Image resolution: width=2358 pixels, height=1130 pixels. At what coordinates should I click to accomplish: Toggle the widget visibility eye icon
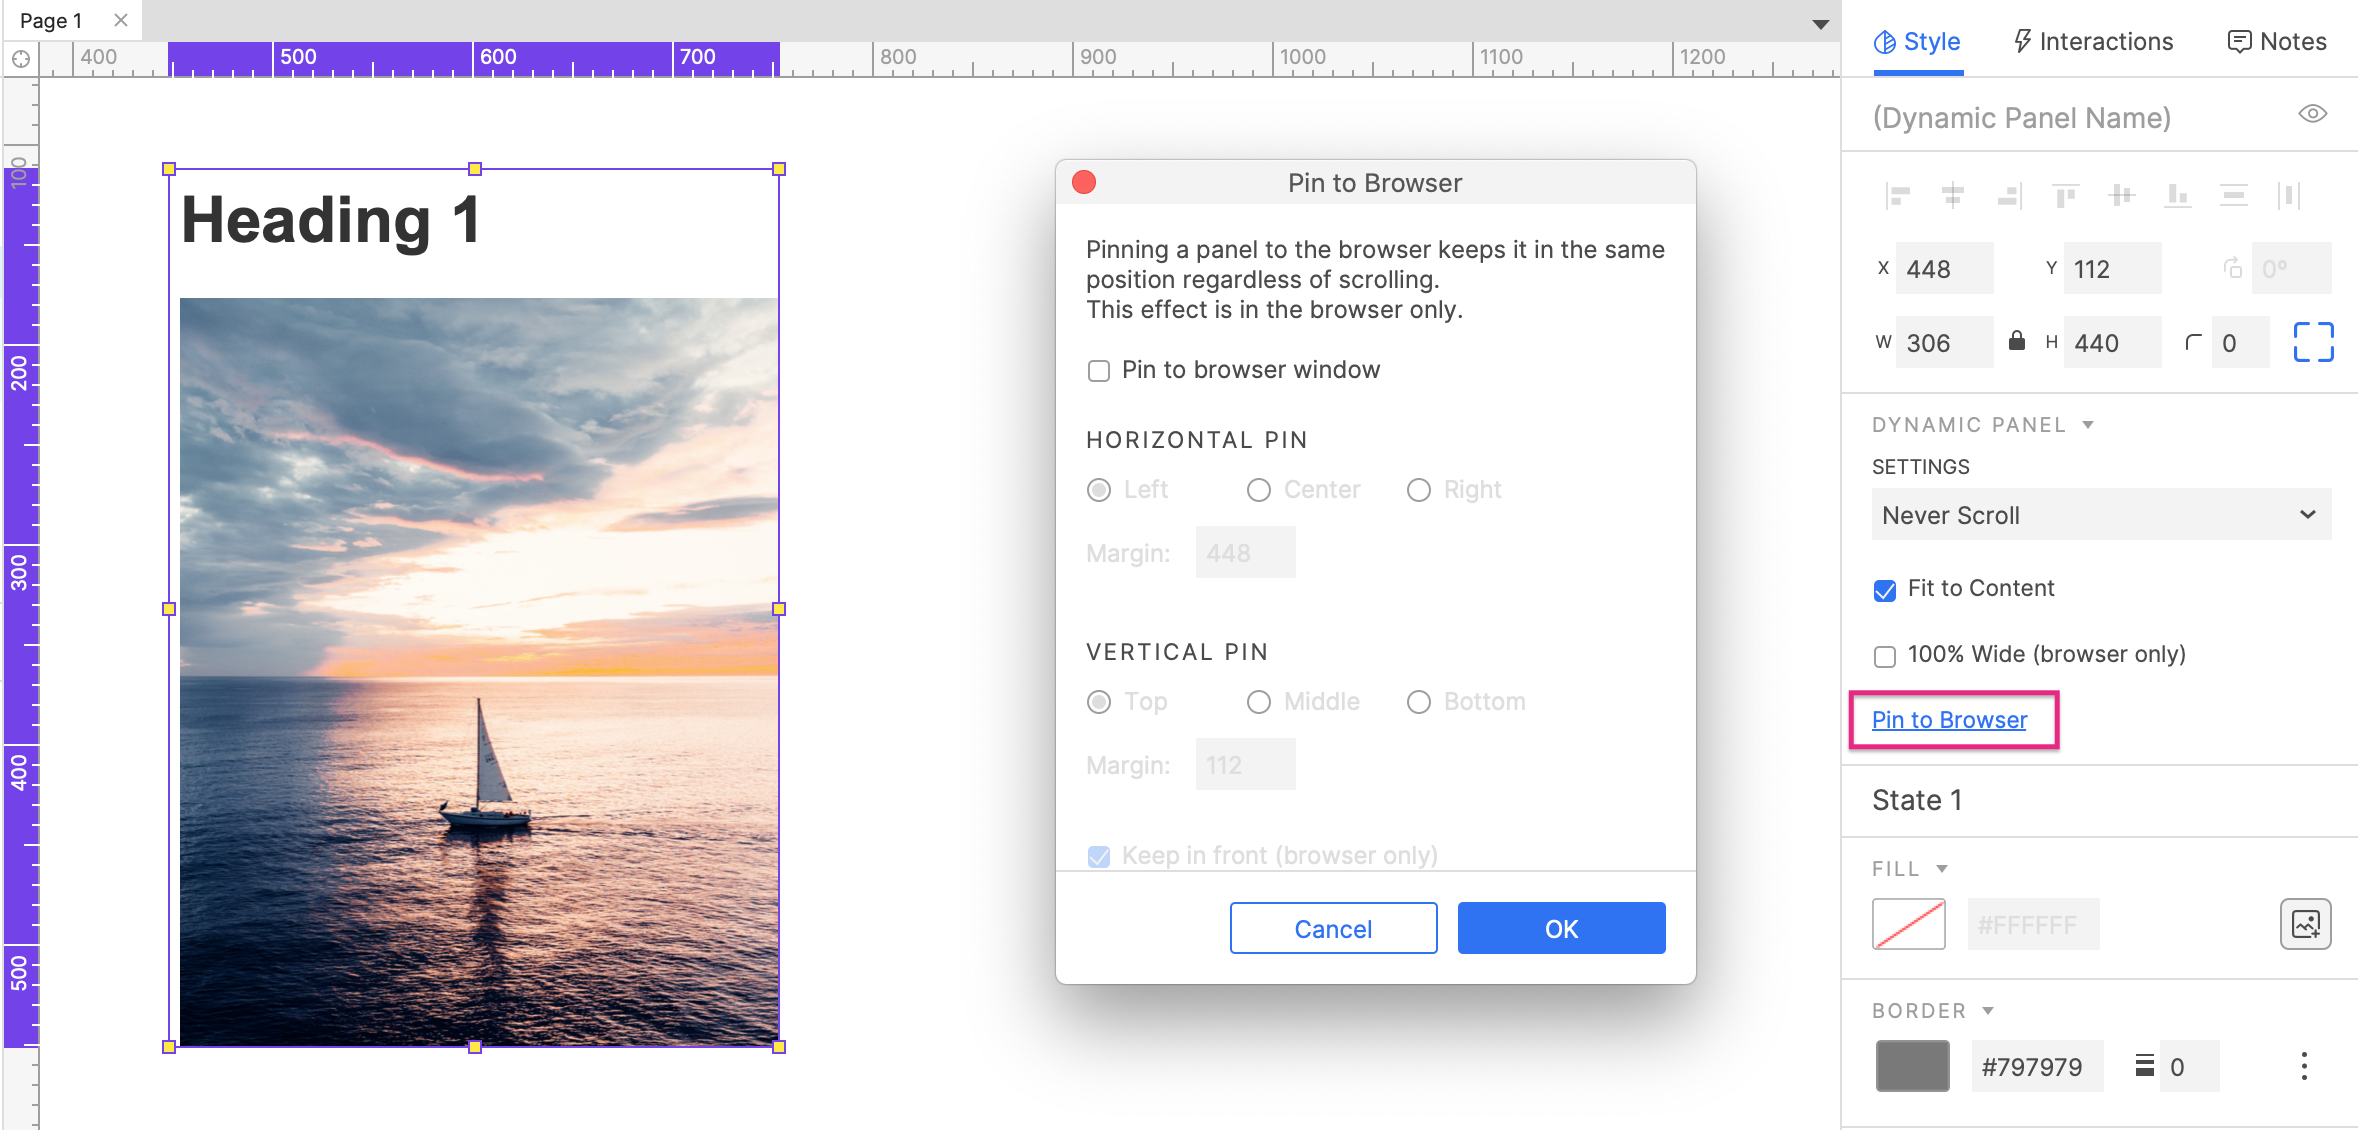tap(2313, 114)
